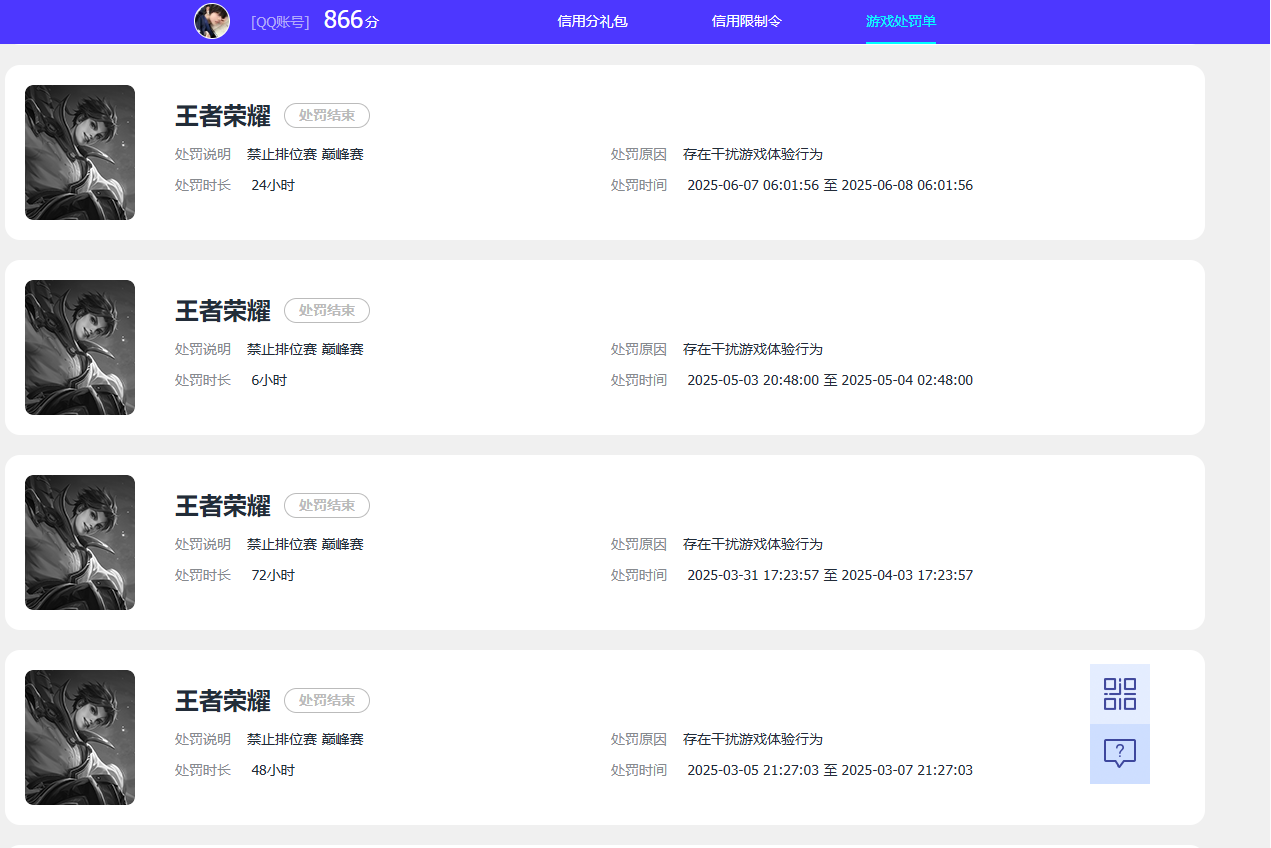Click the date range starting 2025-03-05 21:27:03

pos(830,770)
